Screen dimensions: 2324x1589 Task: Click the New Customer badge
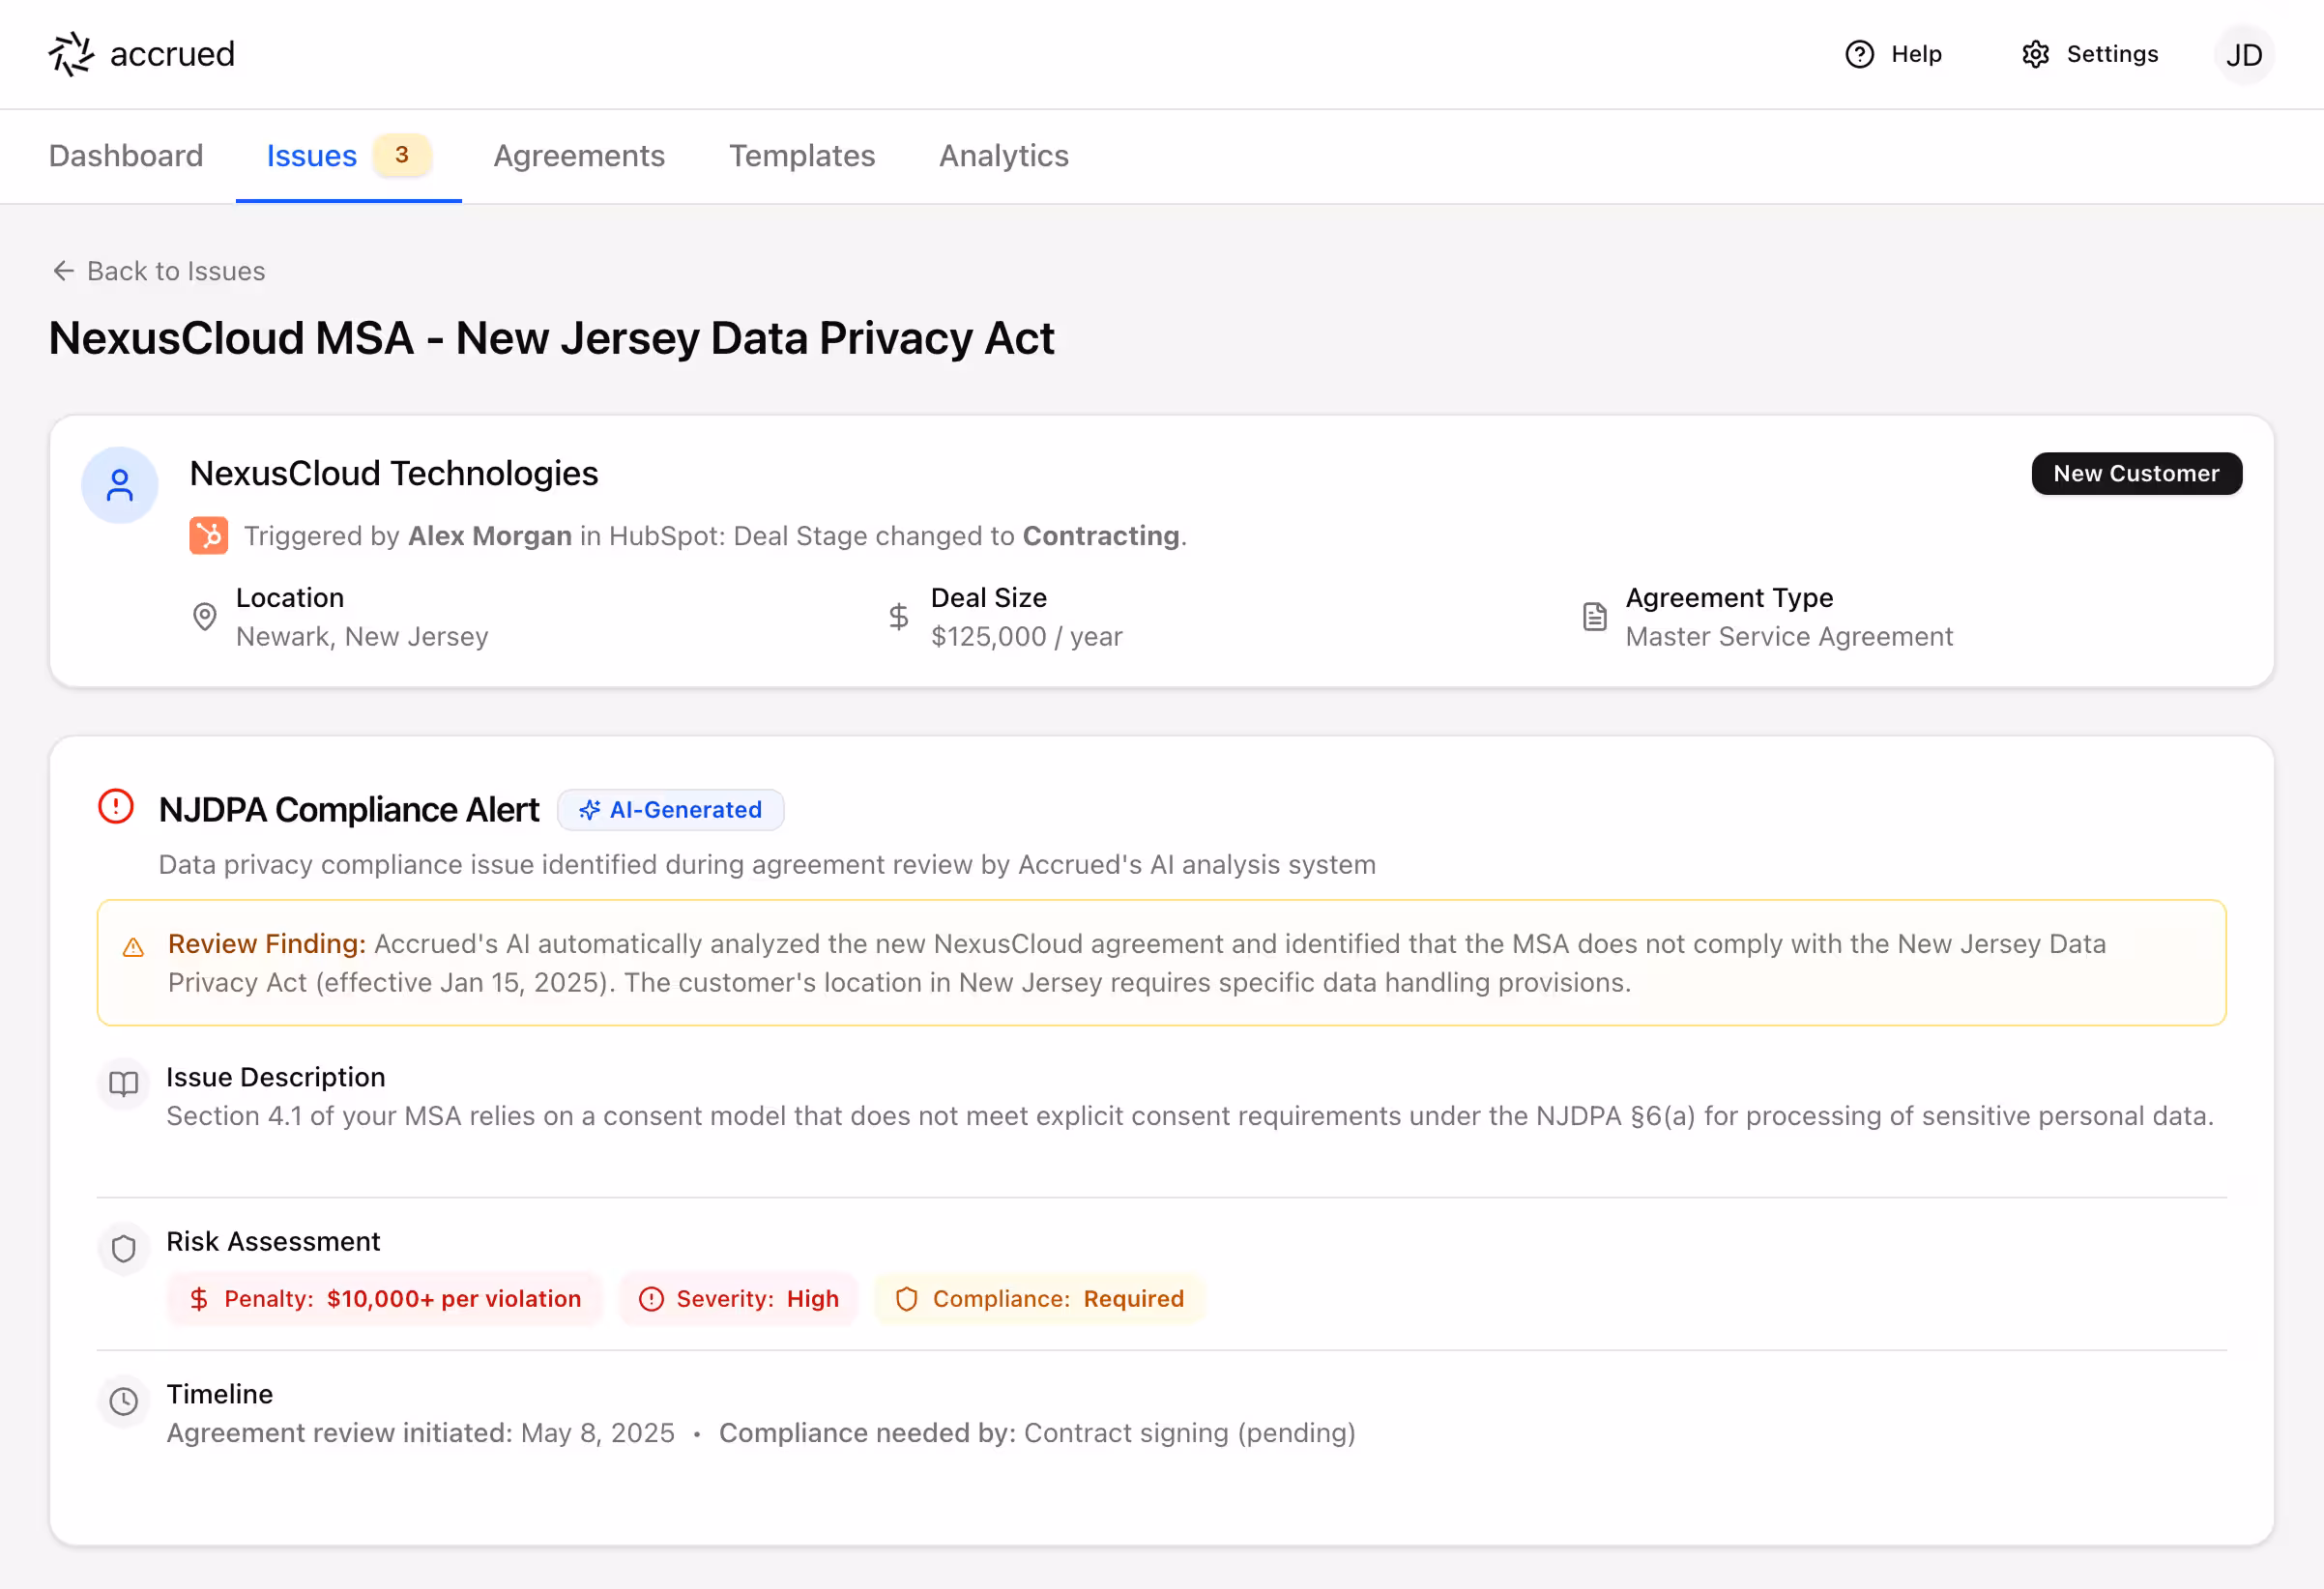(x=2137, y=474)
